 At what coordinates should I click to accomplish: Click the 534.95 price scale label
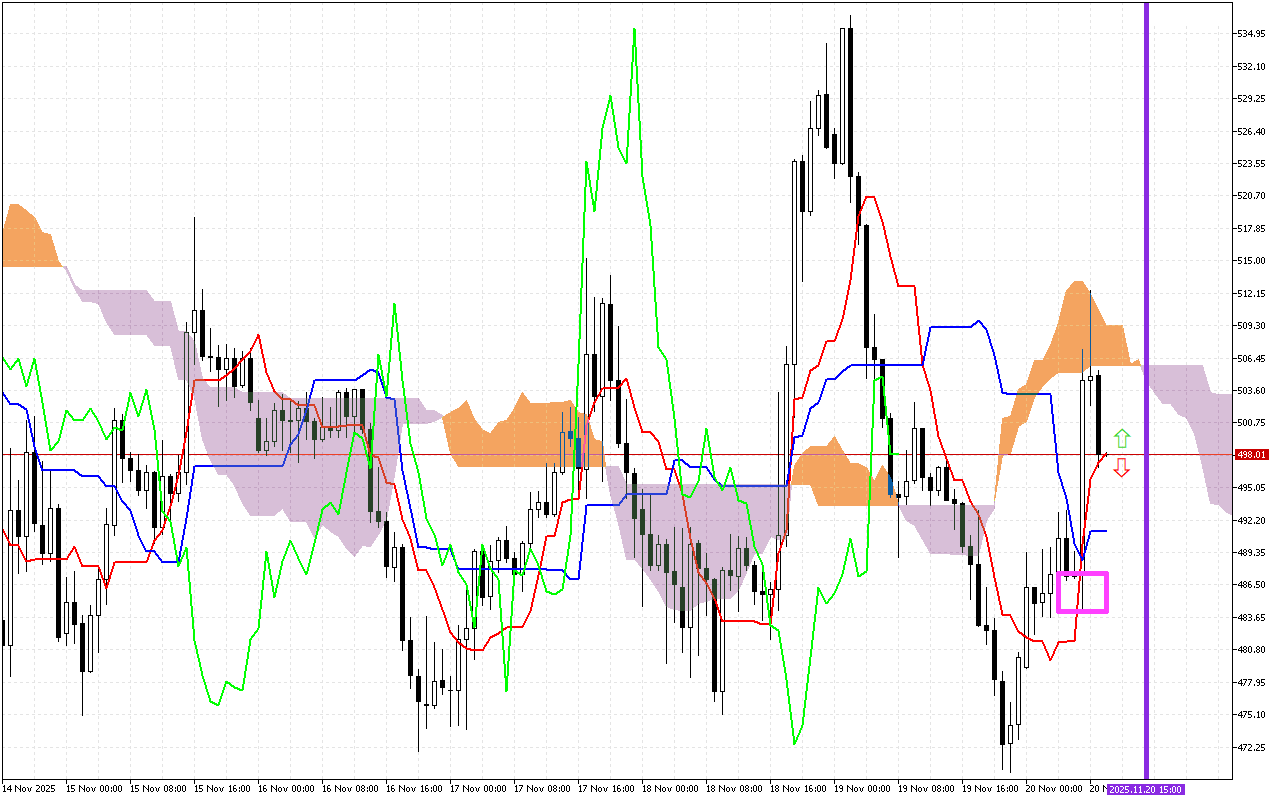(1251, 34)
